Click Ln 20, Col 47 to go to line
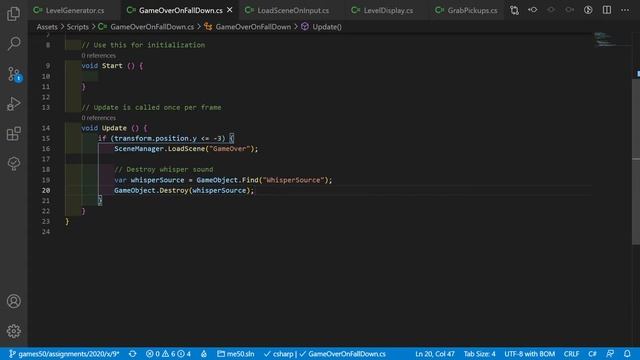 click(435, 354)
